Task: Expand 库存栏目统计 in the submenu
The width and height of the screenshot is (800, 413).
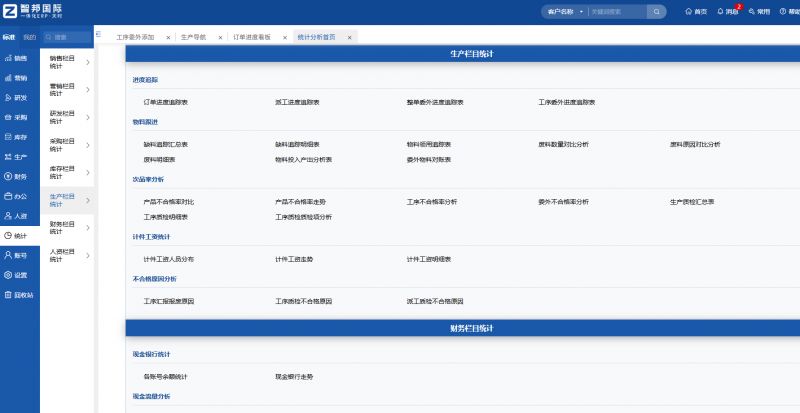Action: (x=69, y=174)
